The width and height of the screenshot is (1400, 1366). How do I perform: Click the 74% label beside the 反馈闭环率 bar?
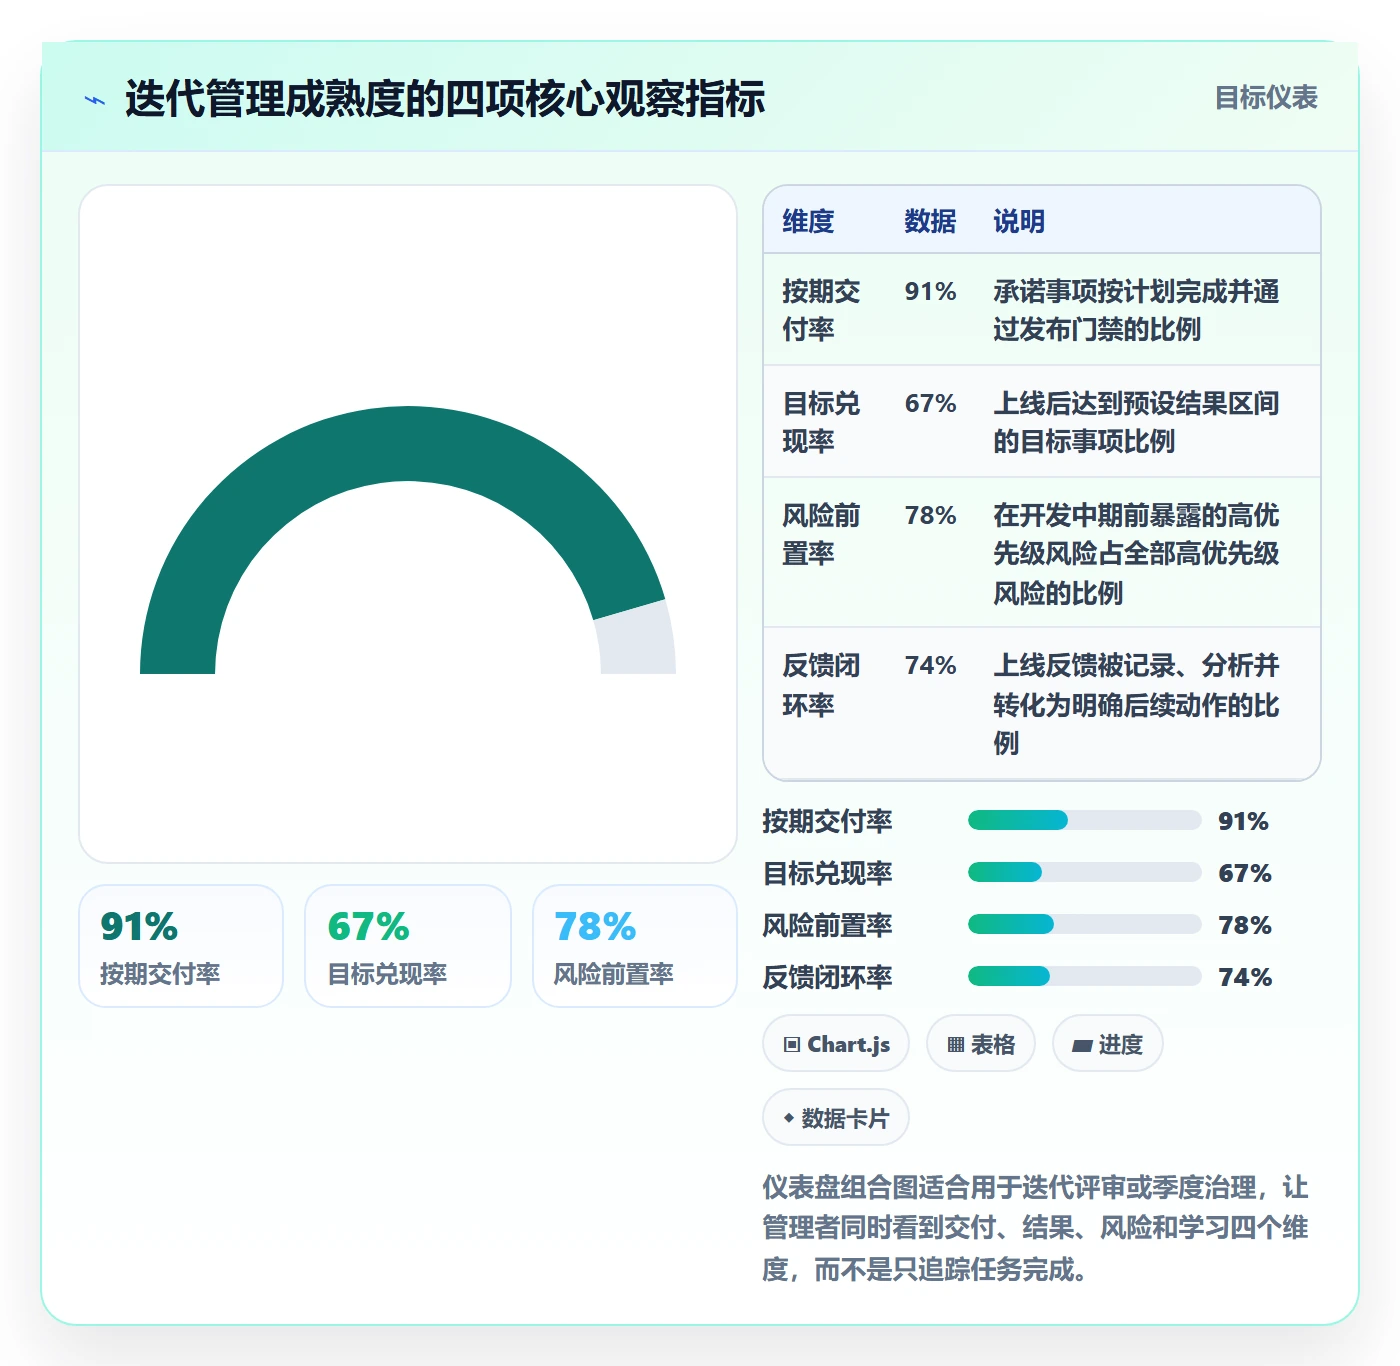click(1245, 977)
